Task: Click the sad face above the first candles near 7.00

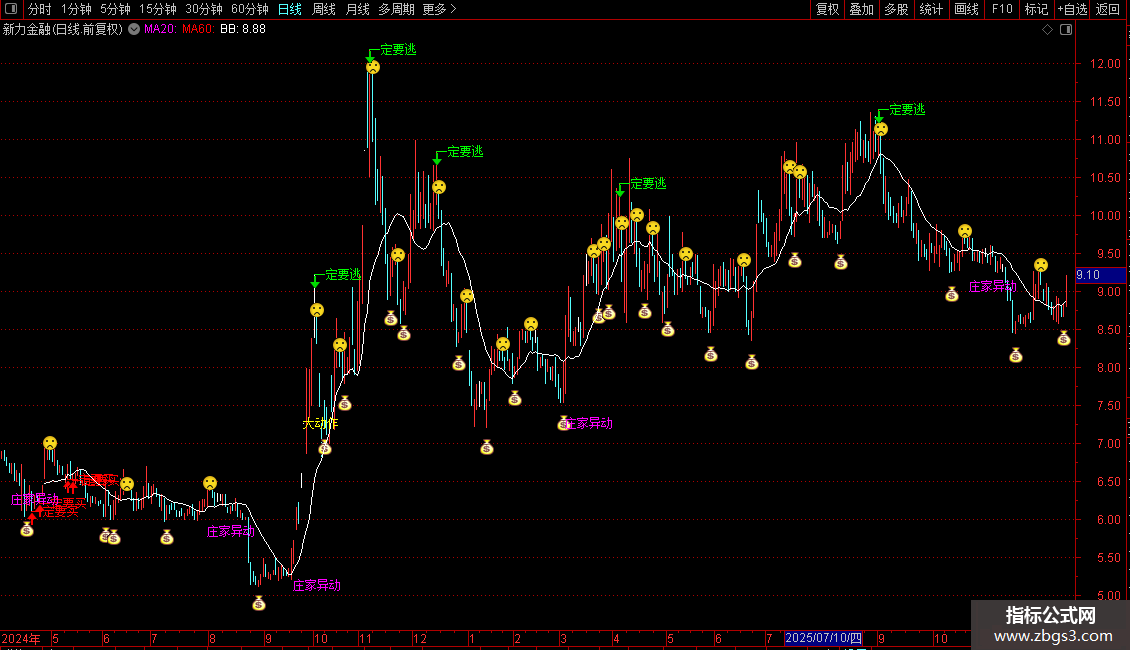Action: pos(50,443)
